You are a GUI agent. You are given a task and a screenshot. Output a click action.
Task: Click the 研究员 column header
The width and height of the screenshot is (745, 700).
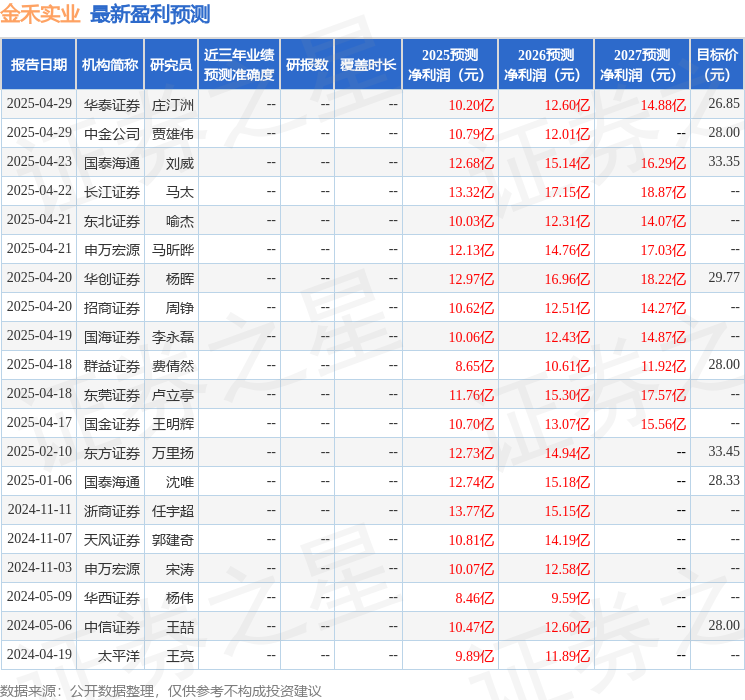[x=171, y=65]
